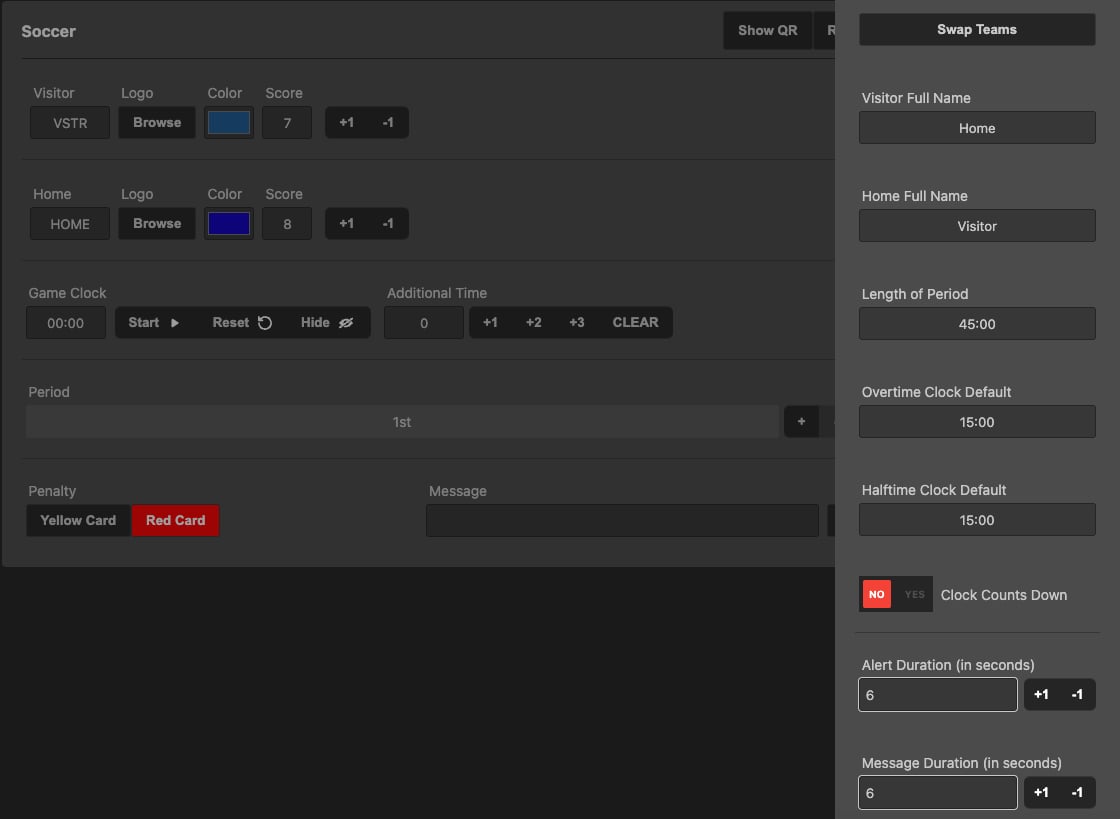
Task: Click the Alert Duration input field
Action: tap(937, 695)
